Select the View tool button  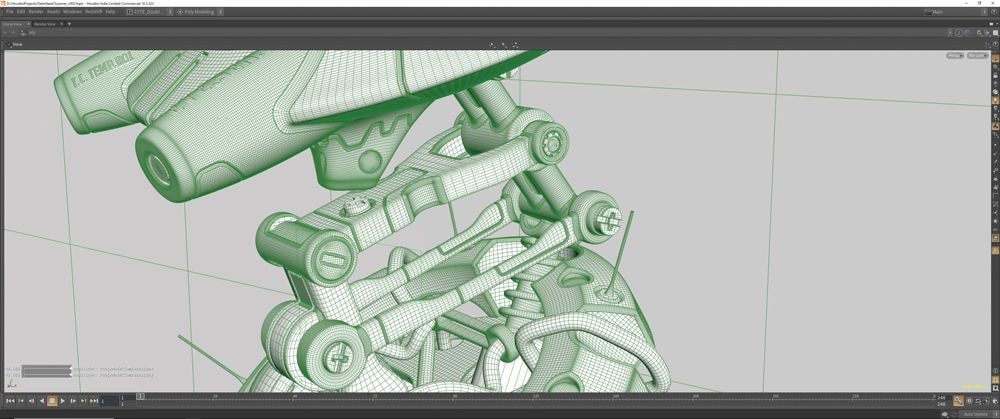click(x=14, y=45)
